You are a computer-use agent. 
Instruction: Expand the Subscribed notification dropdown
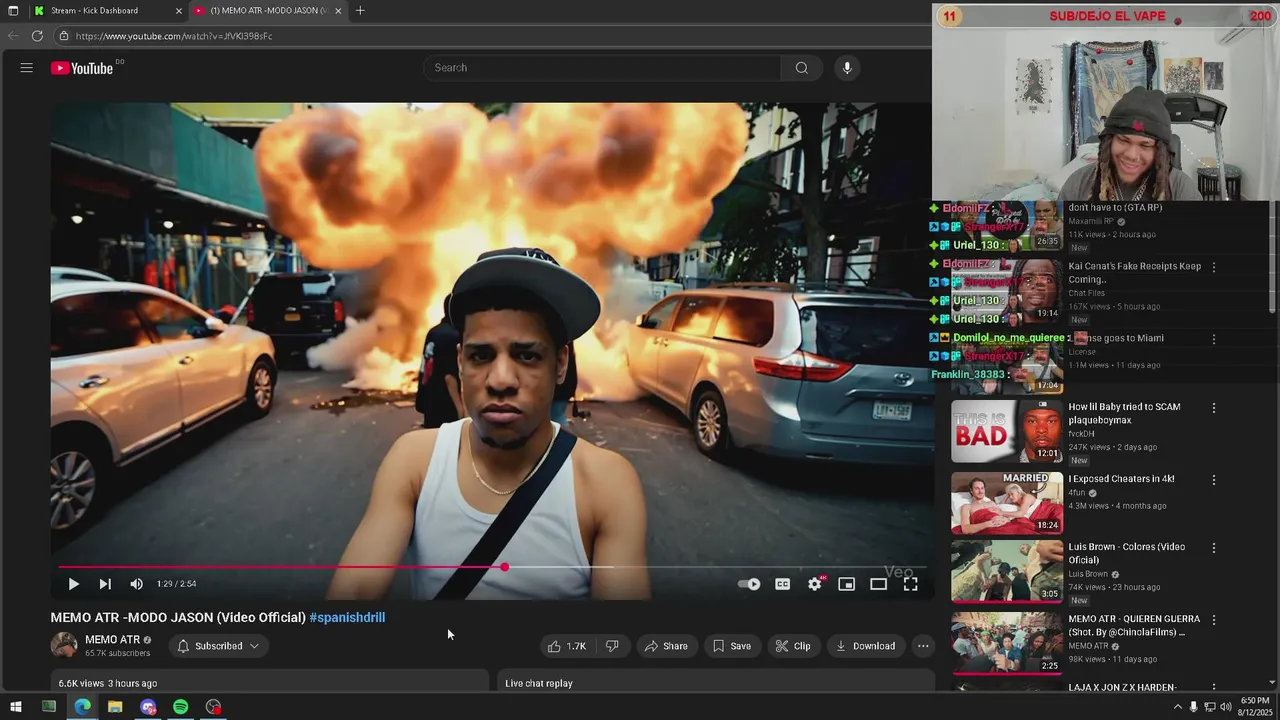coord(218,646)
